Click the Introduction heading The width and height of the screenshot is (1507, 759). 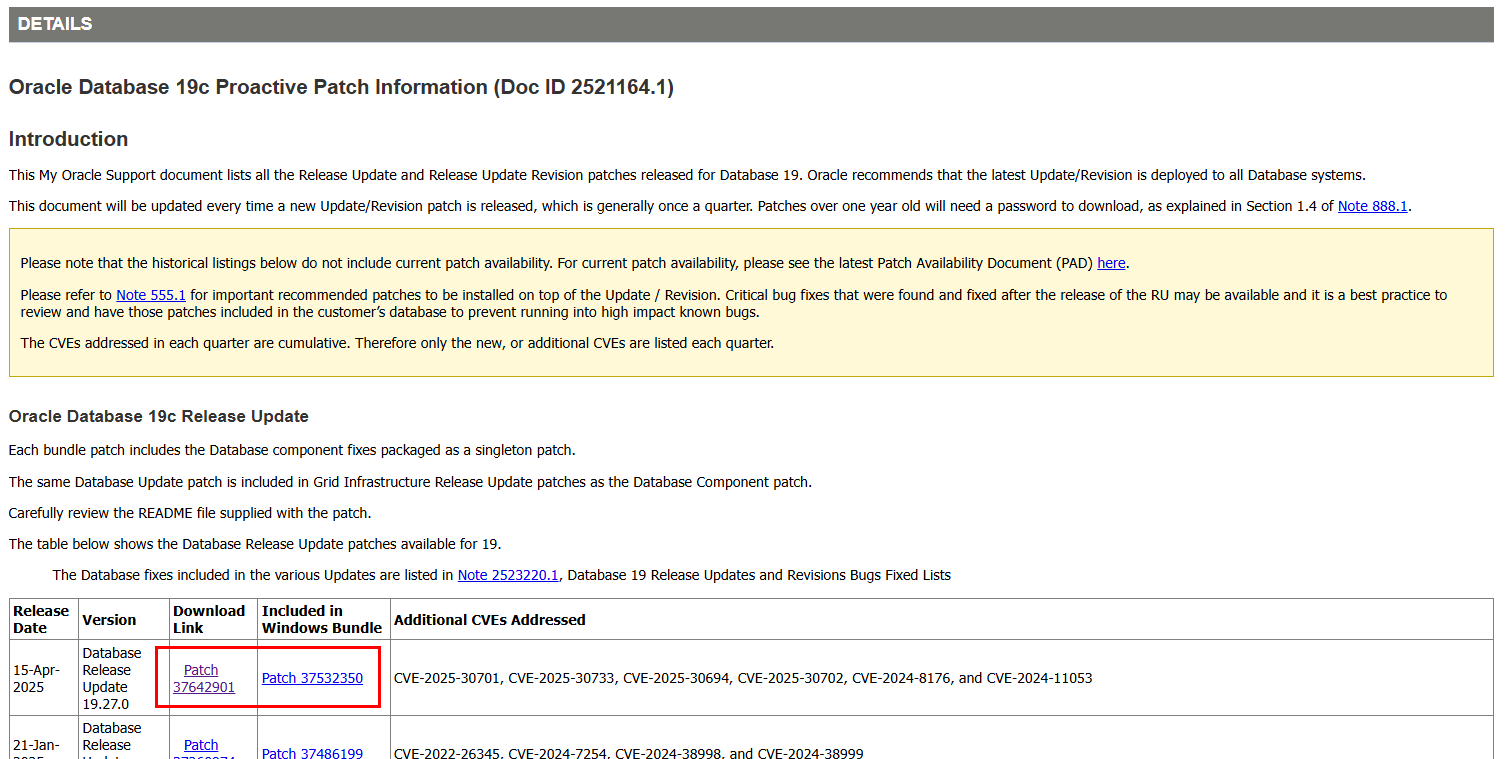pyautogui.click(x=68, y=139)
